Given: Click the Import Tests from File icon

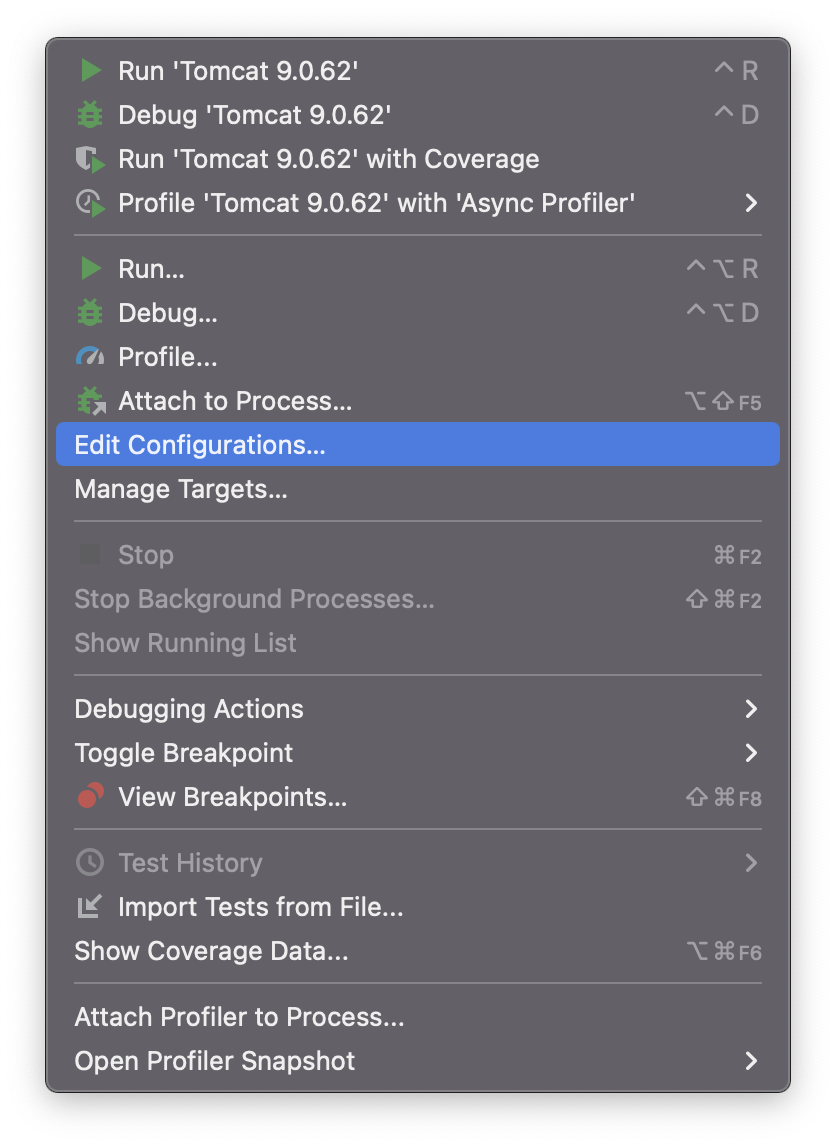Looking at the screenshot, I should [91, 906].
